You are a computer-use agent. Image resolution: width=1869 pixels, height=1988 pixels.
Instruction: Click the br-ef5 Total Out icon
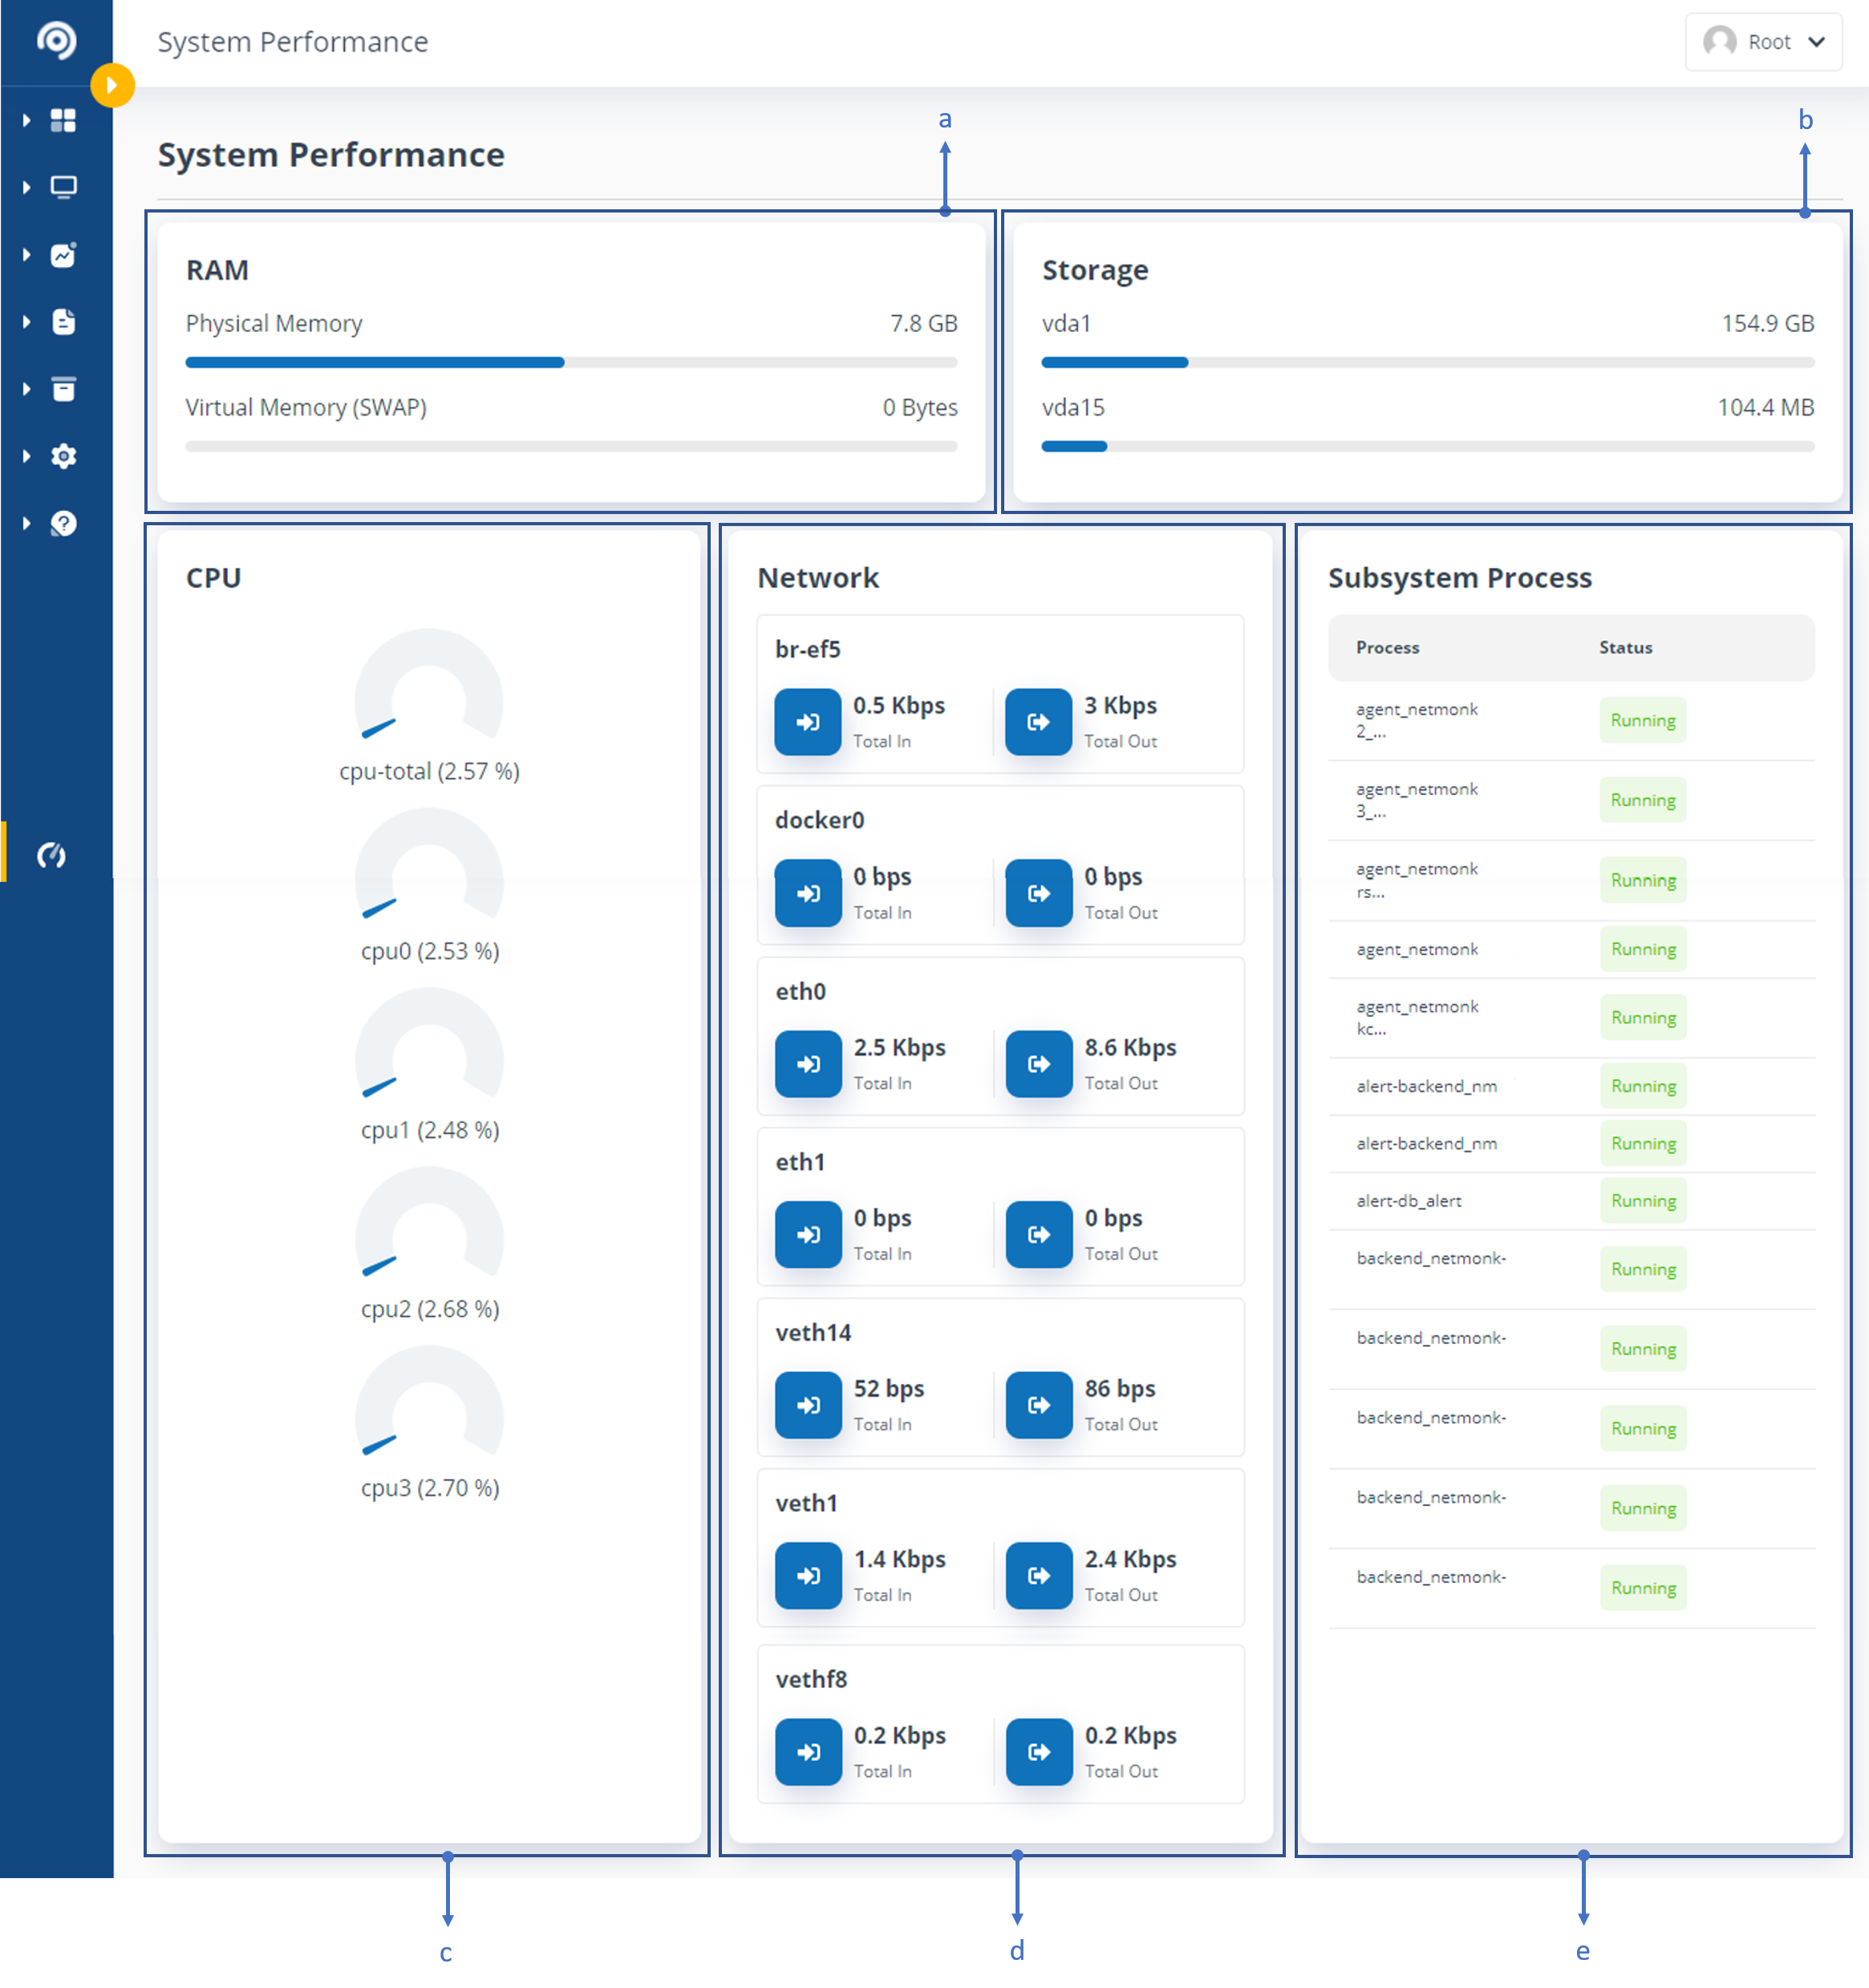point(1038,722)
